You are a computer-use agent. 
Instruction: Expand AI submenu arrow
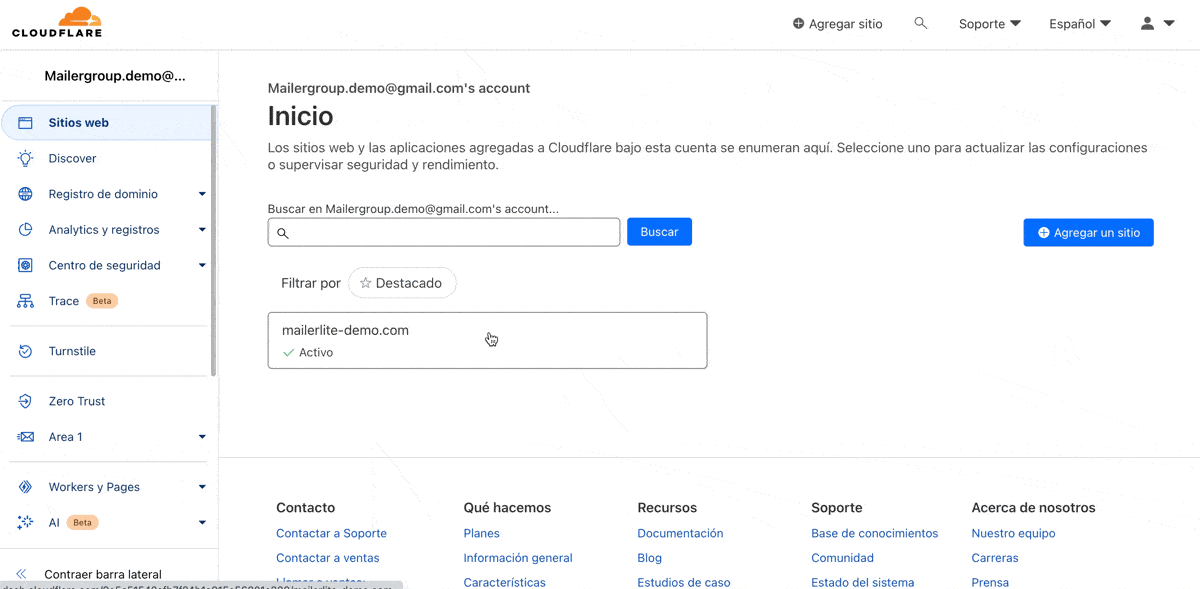pos(202,522)
